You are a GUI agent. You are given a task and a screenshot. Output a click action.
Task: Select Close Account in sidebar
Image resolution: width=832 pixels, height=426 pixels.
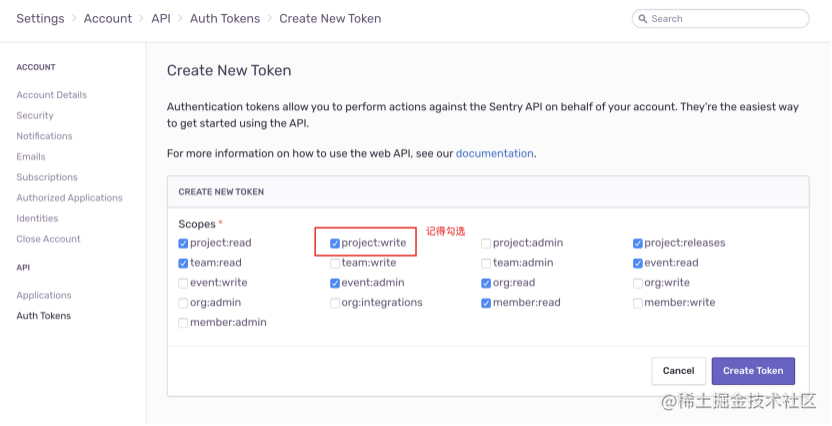(48, 239)
